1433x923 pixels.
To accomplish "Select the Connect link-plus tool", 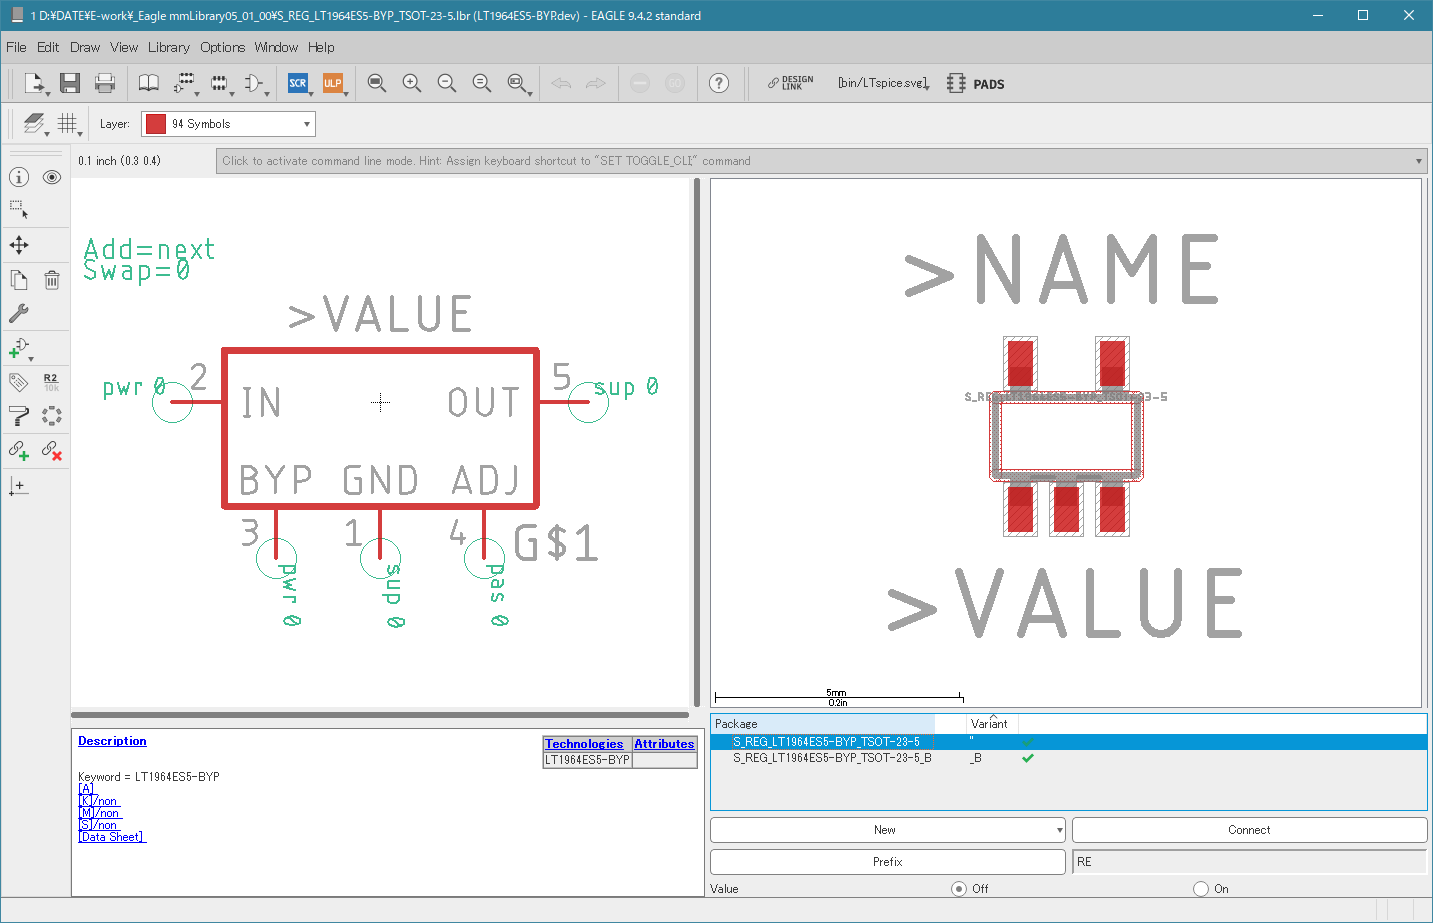I will (19, 451).
